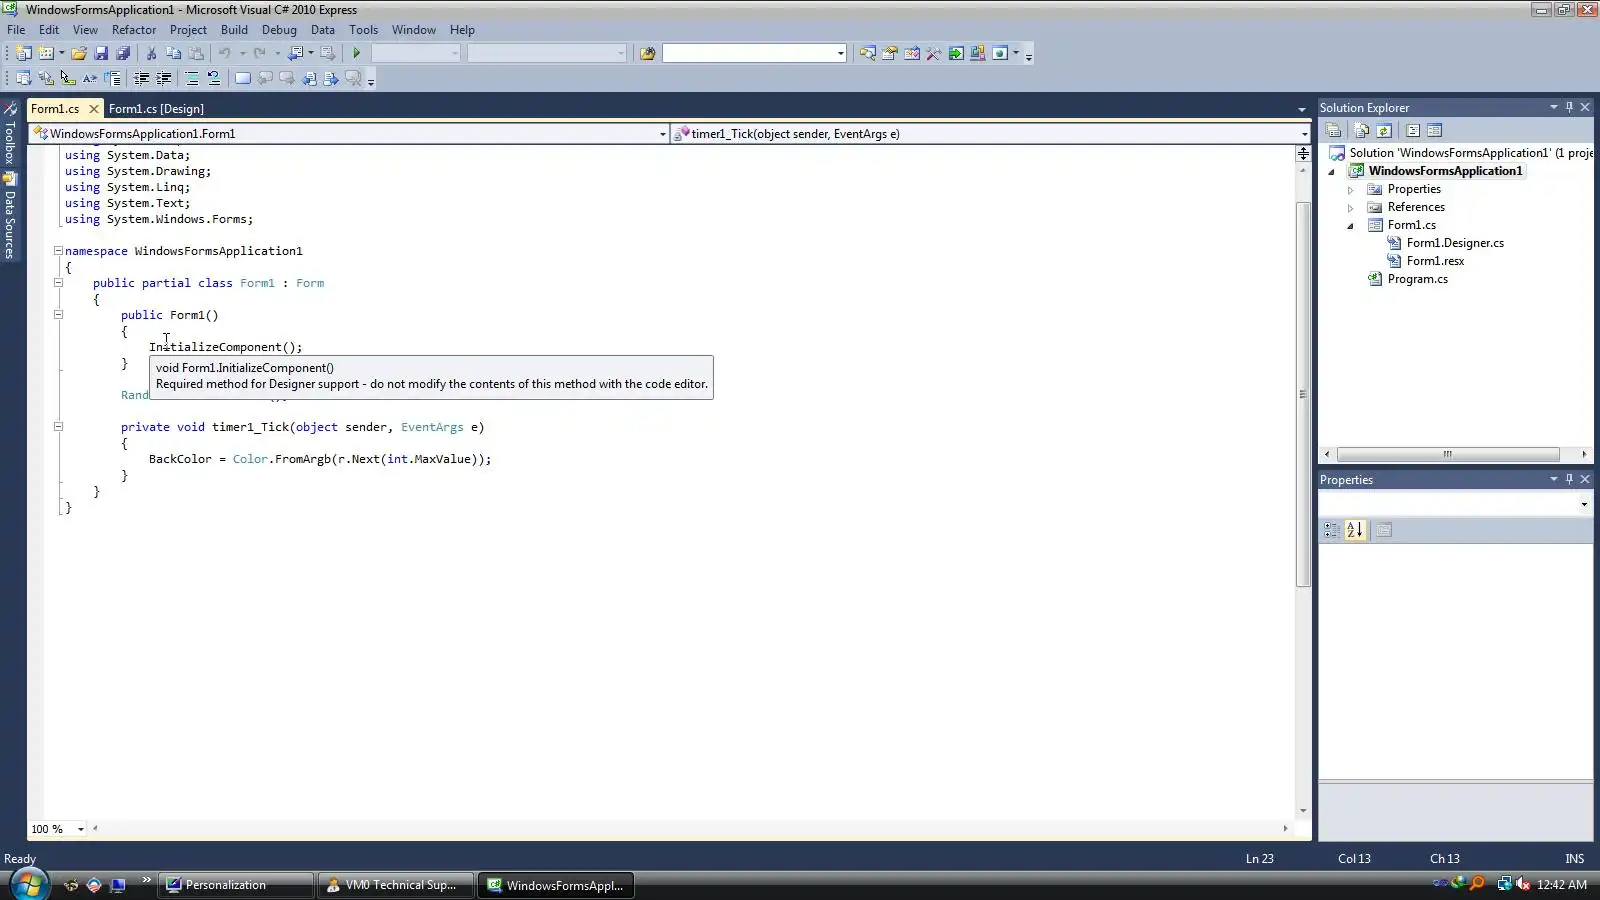Open the Toolbox side tab
The height and width of the screenshot is (900, 1600).
pos(10,134)
